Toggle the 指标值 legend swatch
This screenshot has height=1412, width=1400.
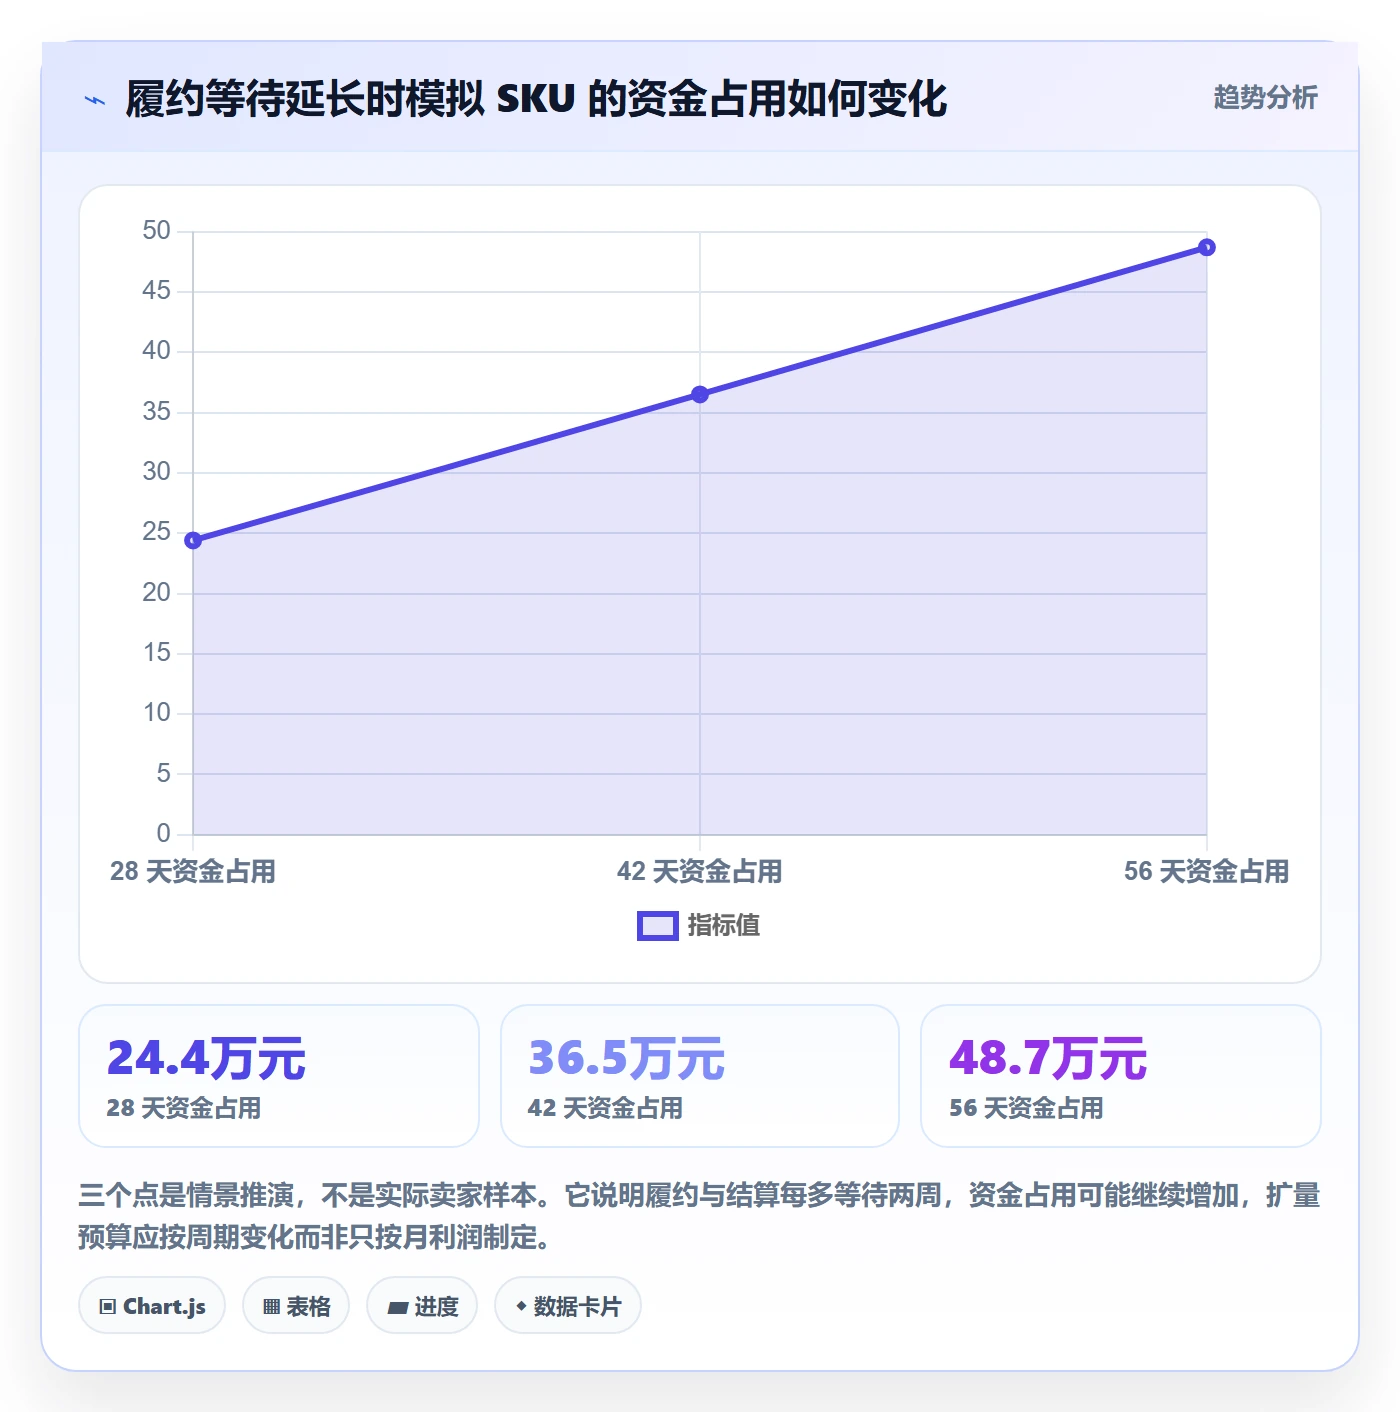click(657, 926)
